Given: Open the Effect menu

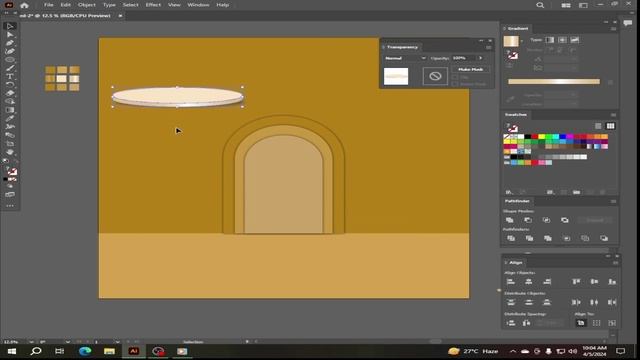Looking at the screenshot, I should tap(153, 5).
